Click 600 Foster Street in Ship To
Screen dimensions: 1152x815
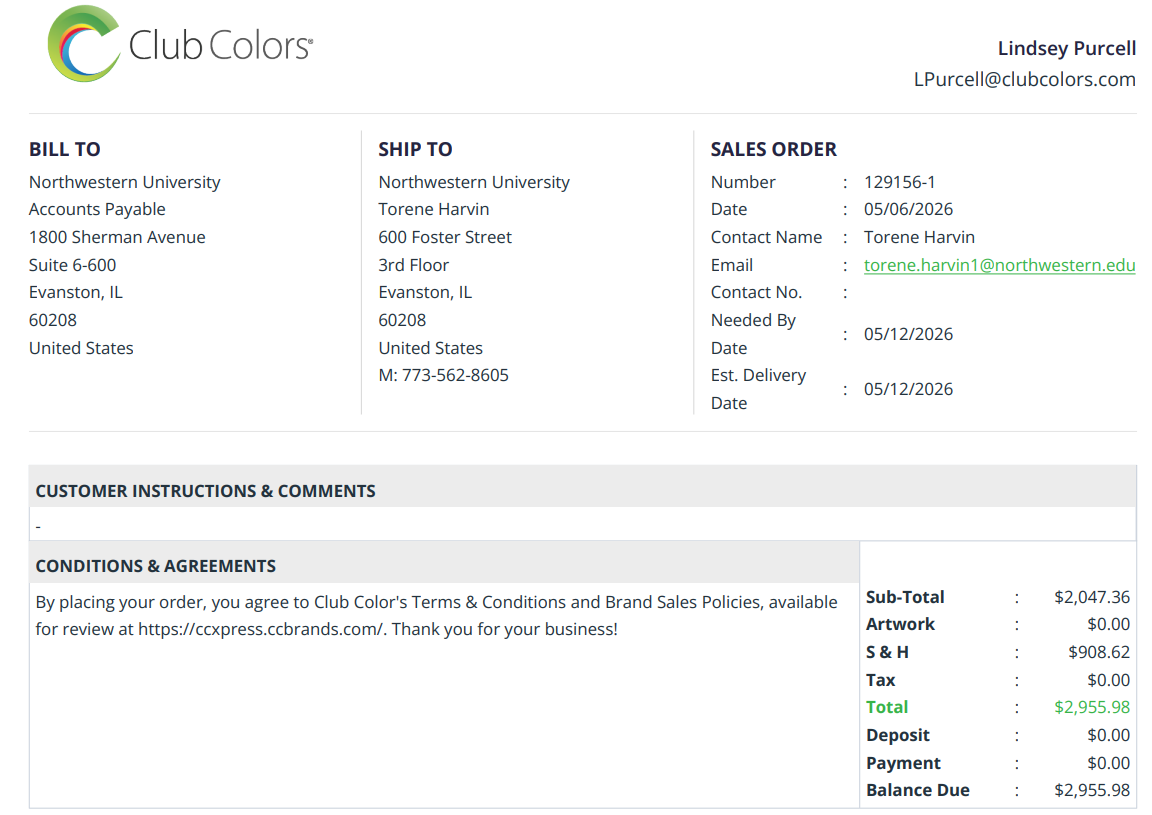coord(444,237)
